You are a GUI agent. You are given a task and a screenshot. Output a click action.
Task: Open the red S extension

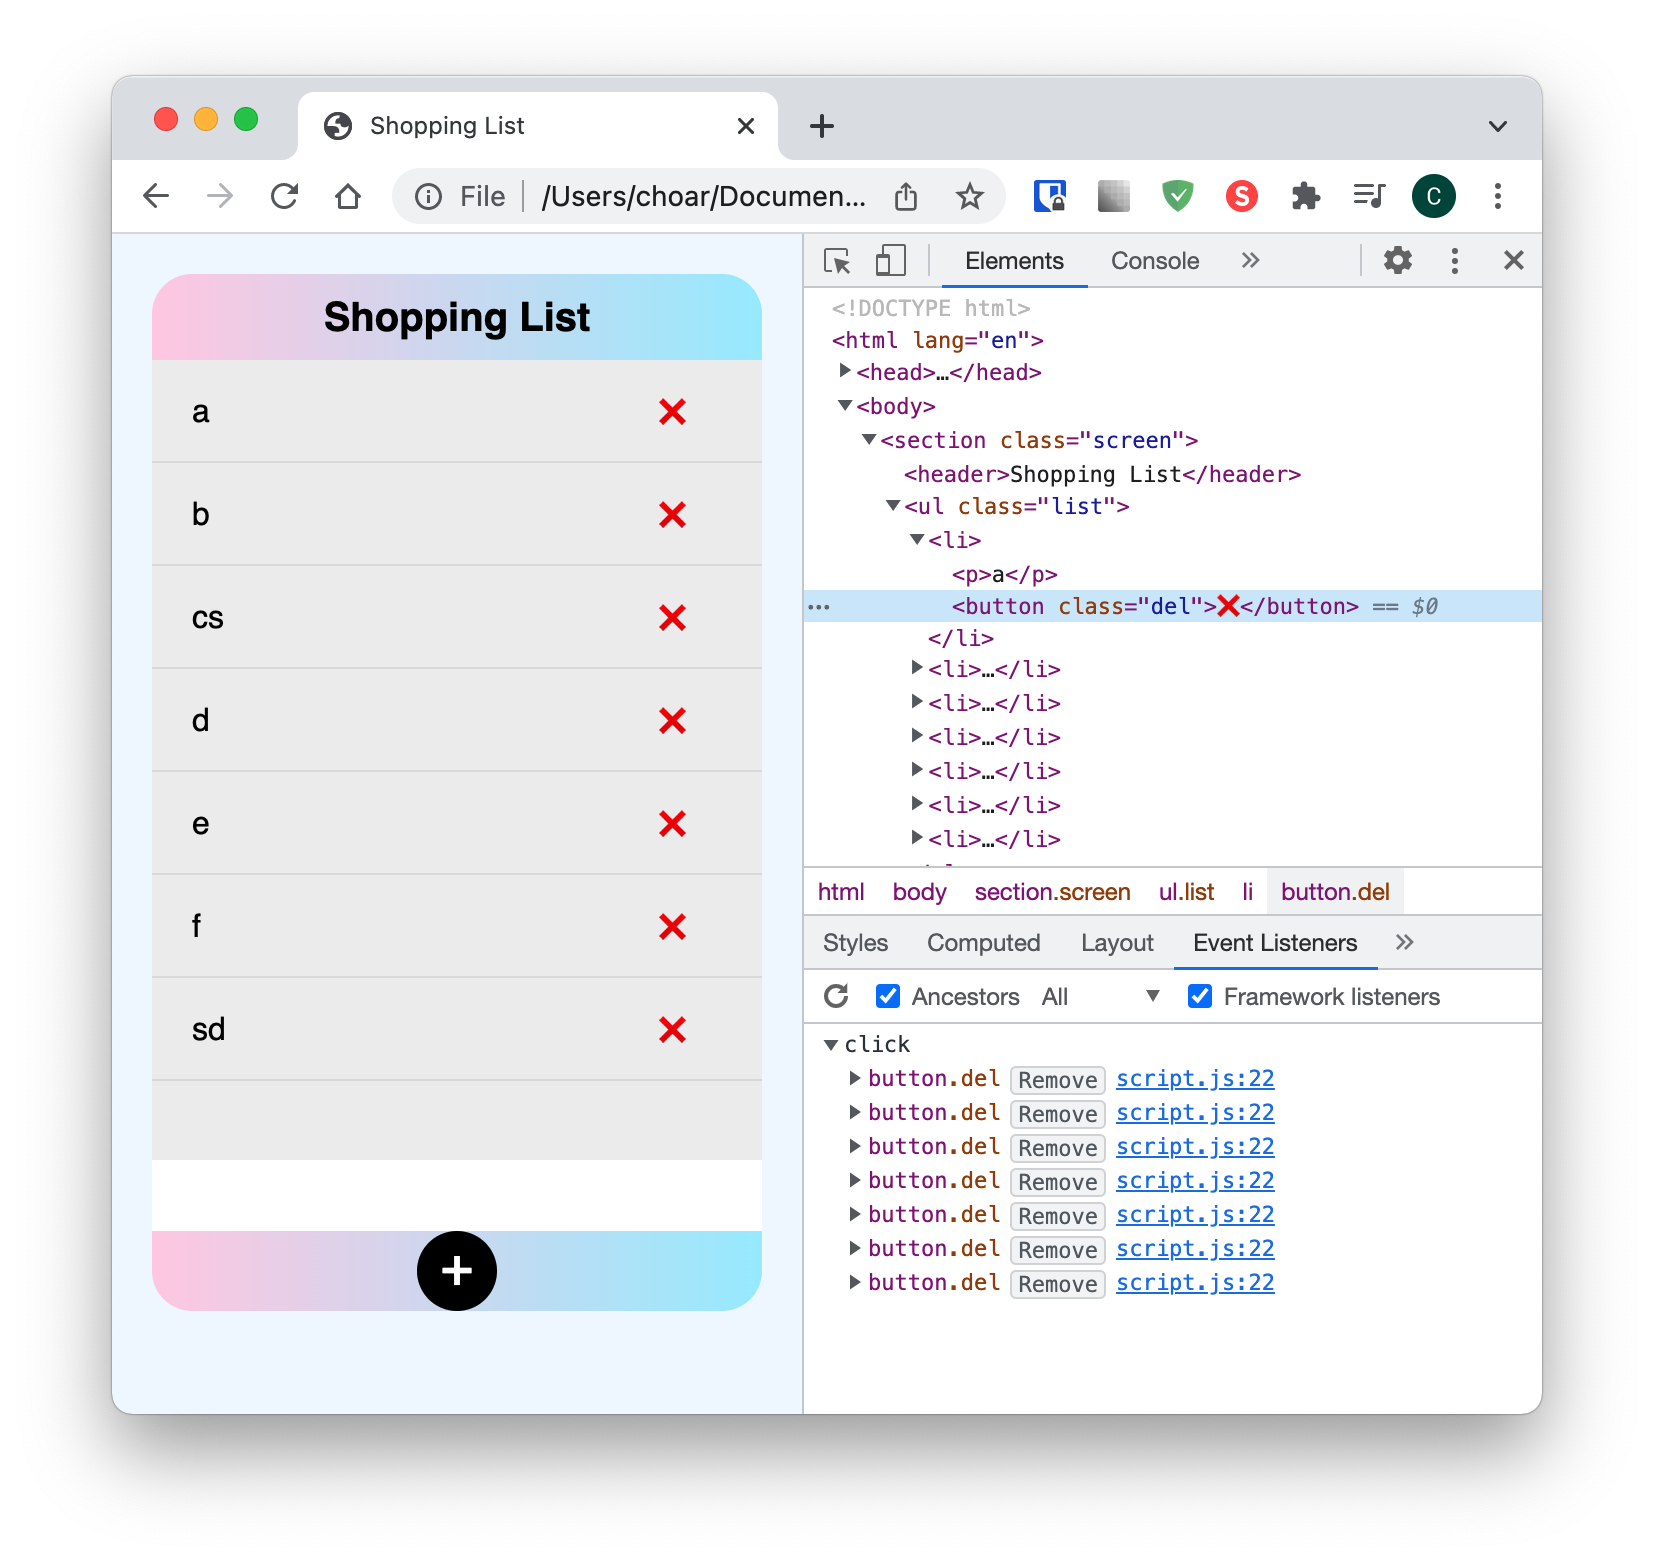(x=1242, y=196)
